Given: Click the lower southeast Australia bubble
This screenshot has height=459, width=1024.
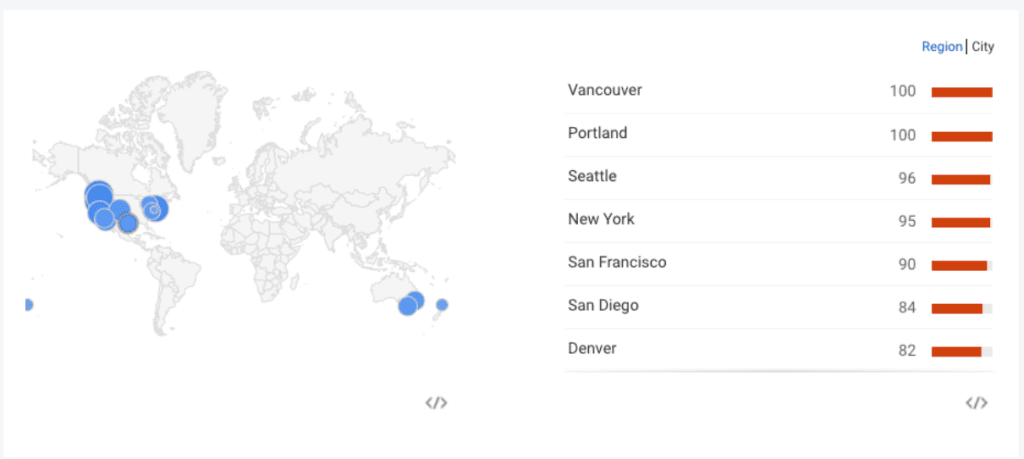Looking at the screenshot, I should coord(408,306).
